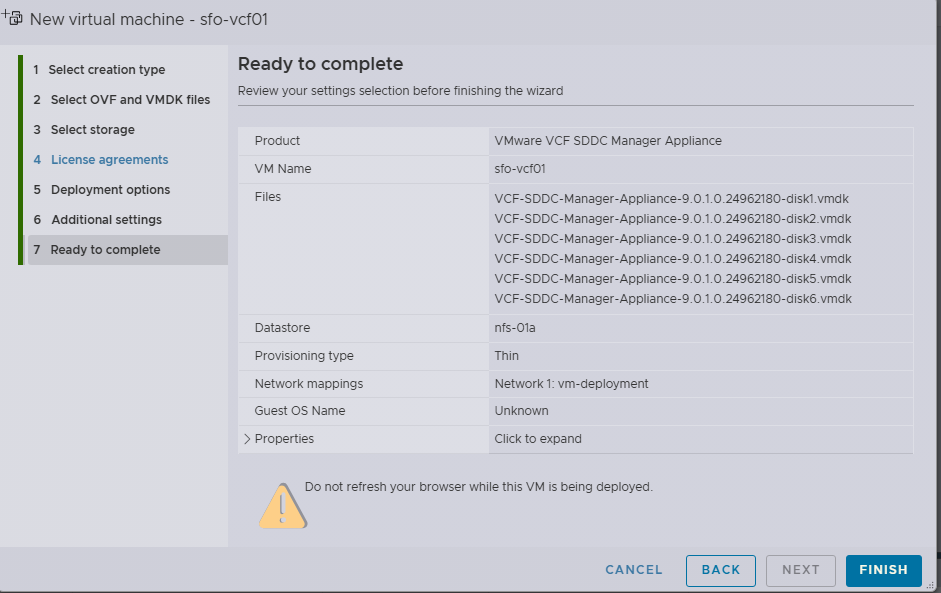This screenshot has height=593, width=941.
Task: Click the disabled Next button
Action: (800, 570)
